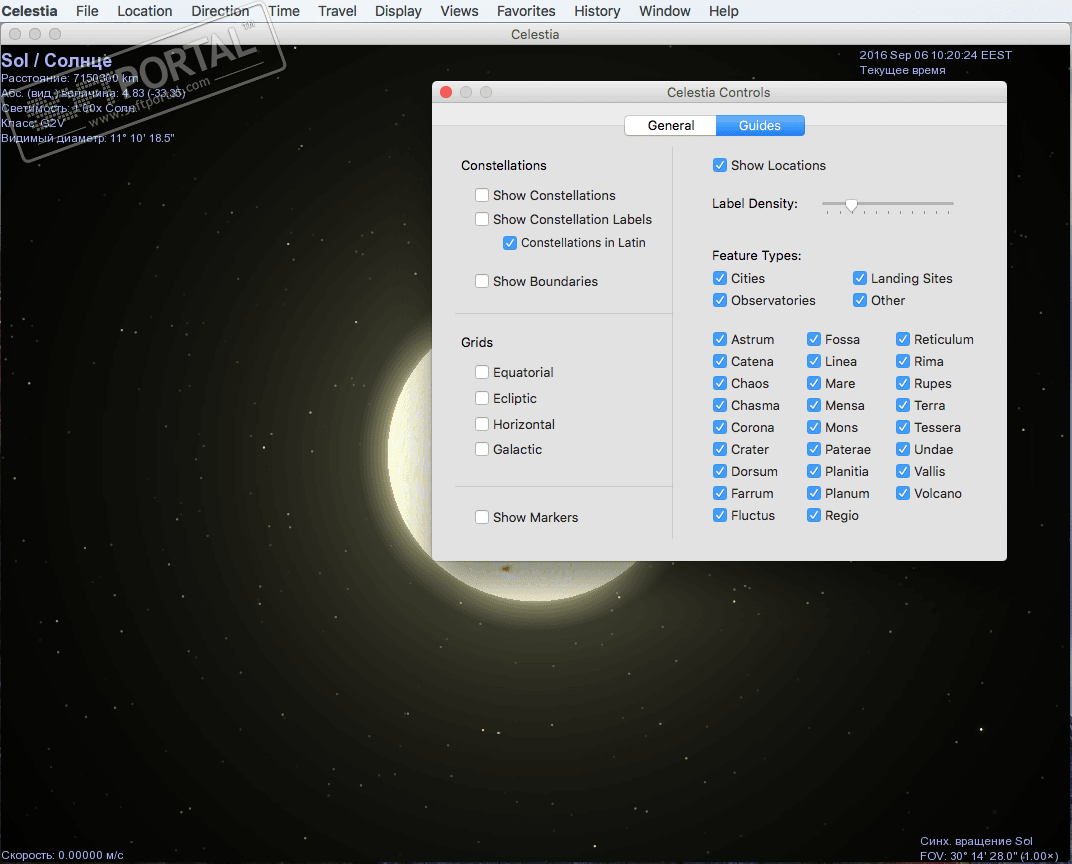Uncheck the Volcano feature checkbox

903,494
